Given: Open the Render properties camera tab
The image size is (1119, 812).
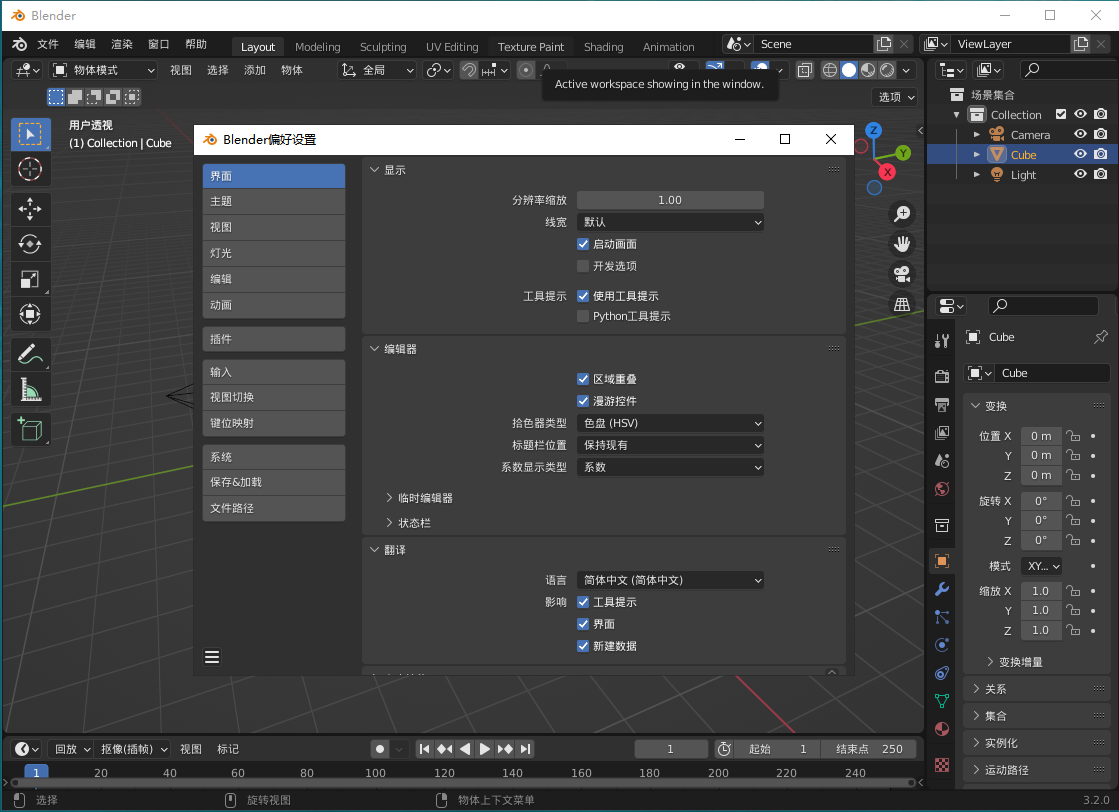Looking at the screenshot, I should [941, 374].
